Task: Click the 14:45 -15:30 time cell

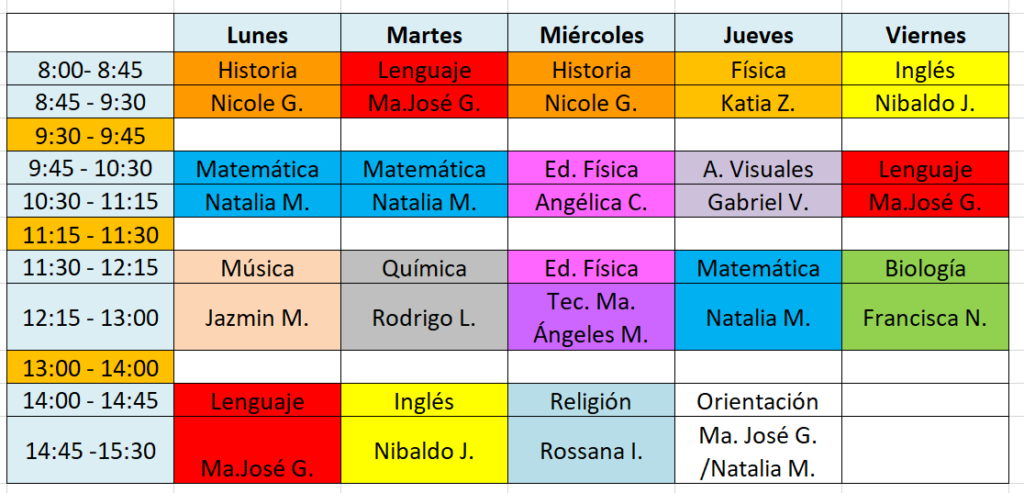Action: click(x=90, y=450)
